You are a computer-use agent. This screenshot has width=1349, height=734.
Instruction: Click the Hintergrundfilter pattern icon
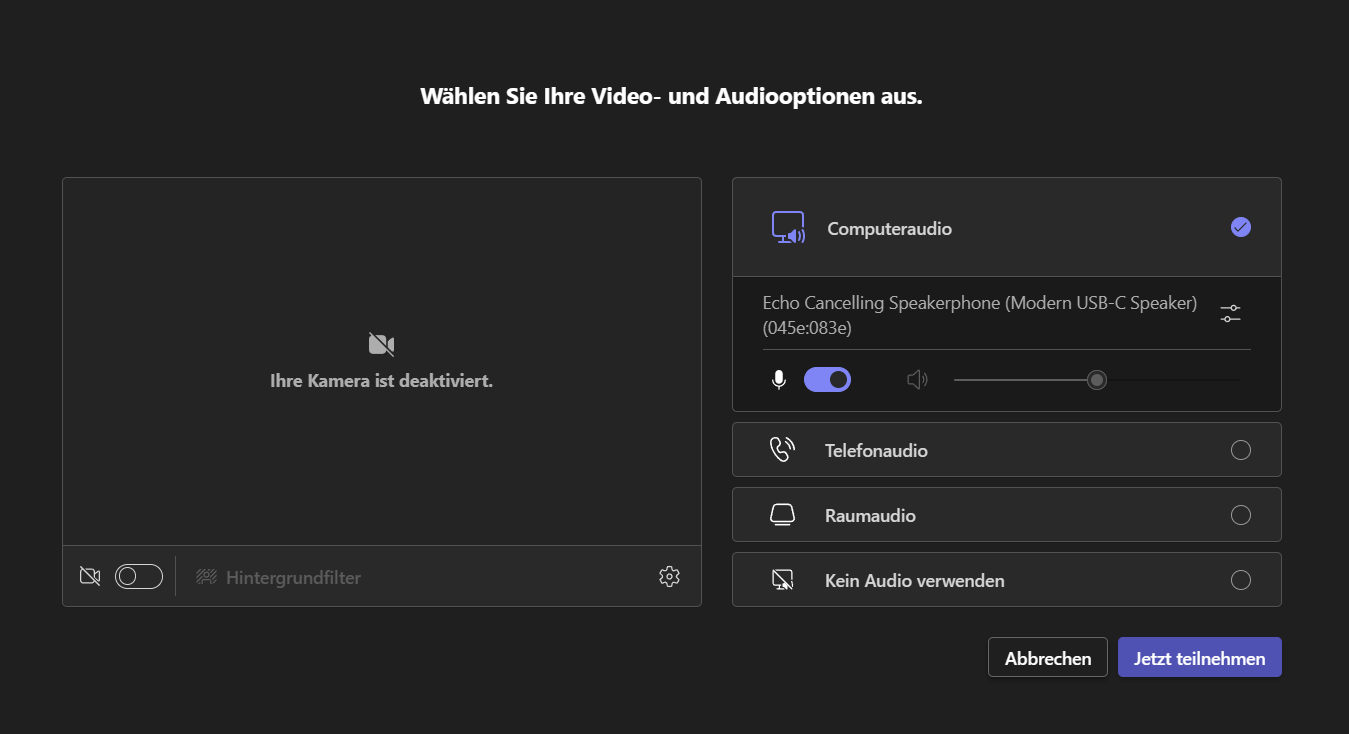207,577
